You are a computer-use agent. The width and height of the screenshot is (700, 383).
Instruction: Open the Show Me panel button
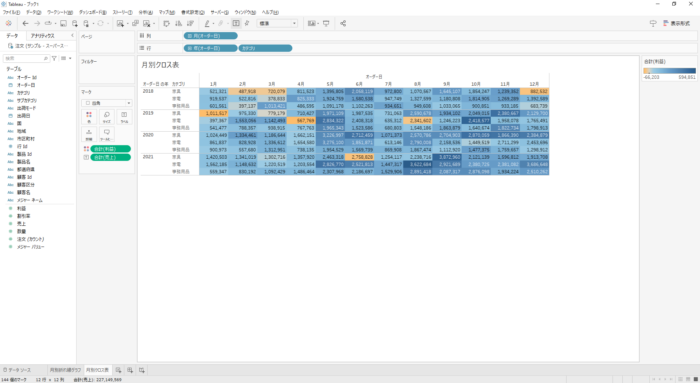click(x=677, y=23)
